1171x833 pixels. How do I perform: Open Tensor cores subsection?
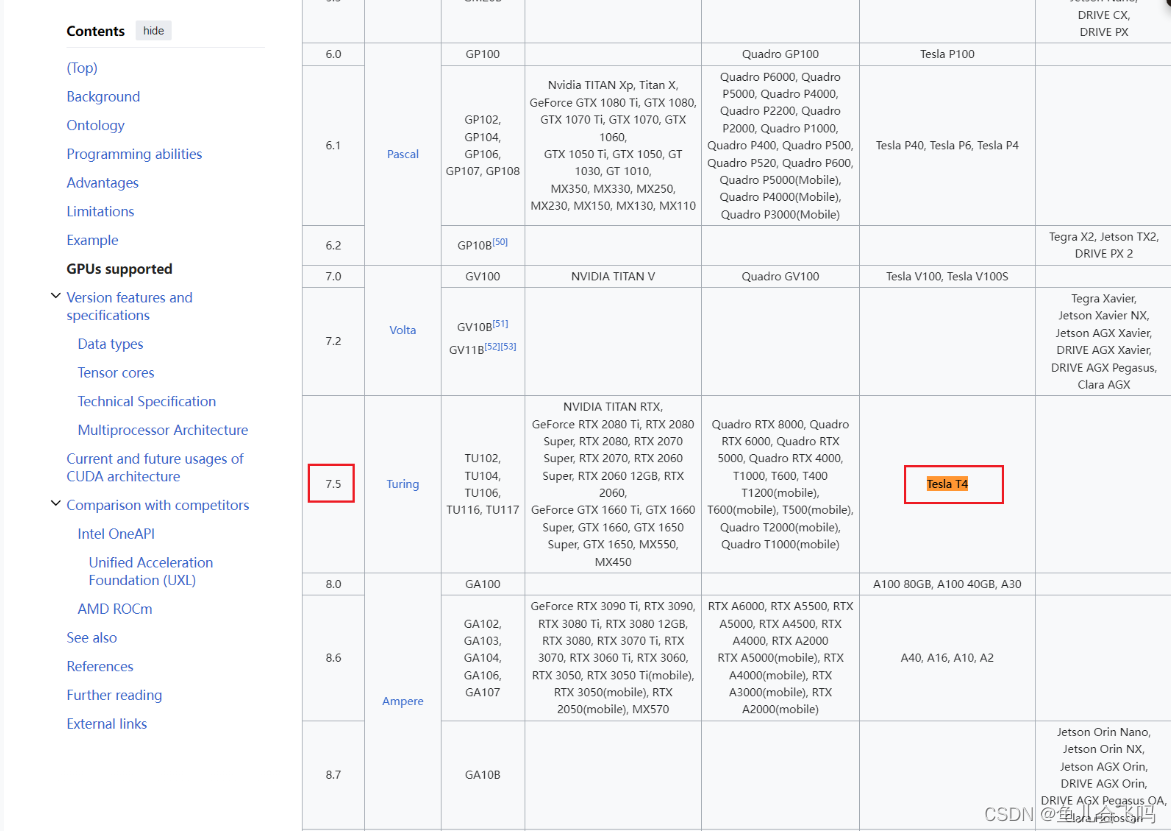(116, 373)
